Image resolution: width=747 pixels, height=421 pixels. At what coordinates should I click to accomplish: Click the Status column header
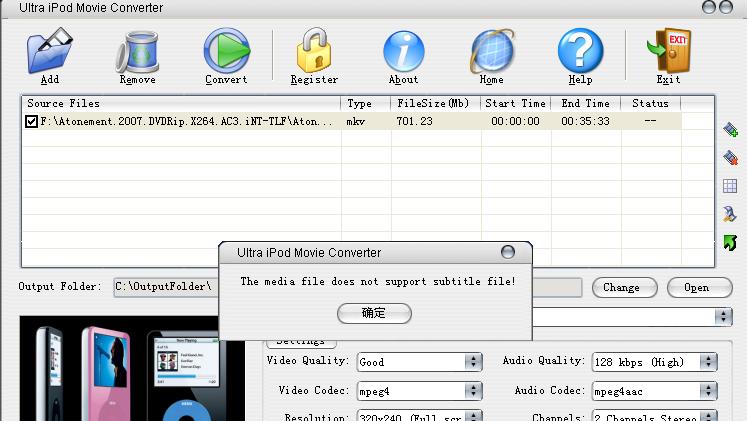[x=651, y=103]
